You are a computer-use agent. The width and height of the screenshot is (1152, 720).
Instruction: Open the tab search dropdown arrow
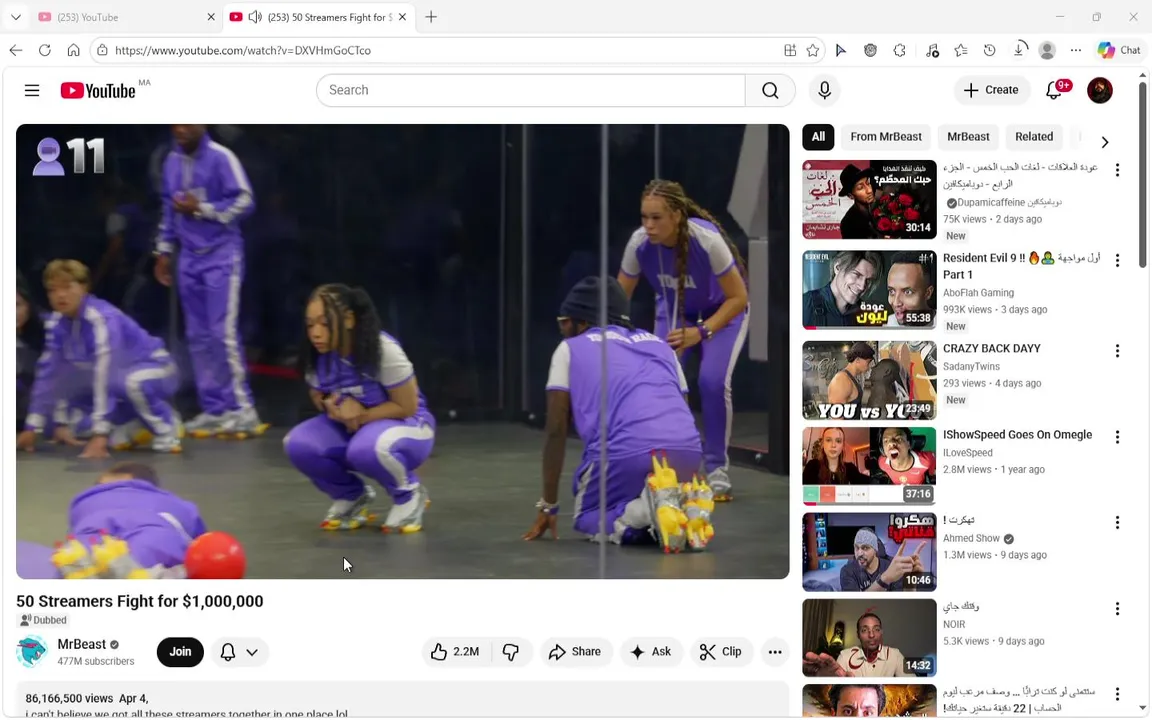coord(15,17)
